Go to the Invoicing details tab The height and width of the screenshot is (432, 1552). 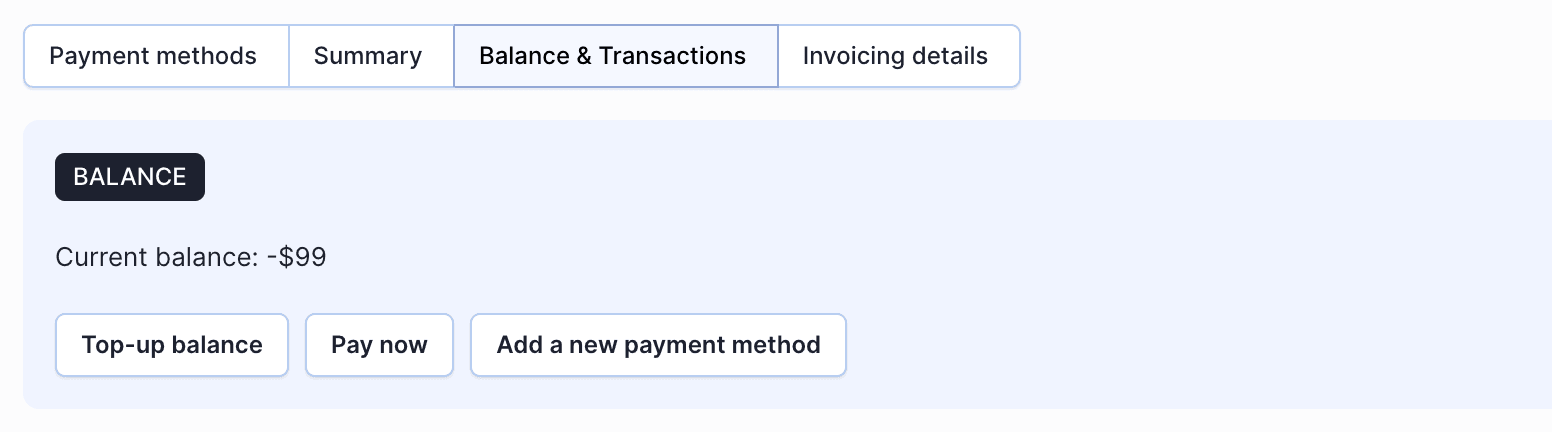[896, 56]
